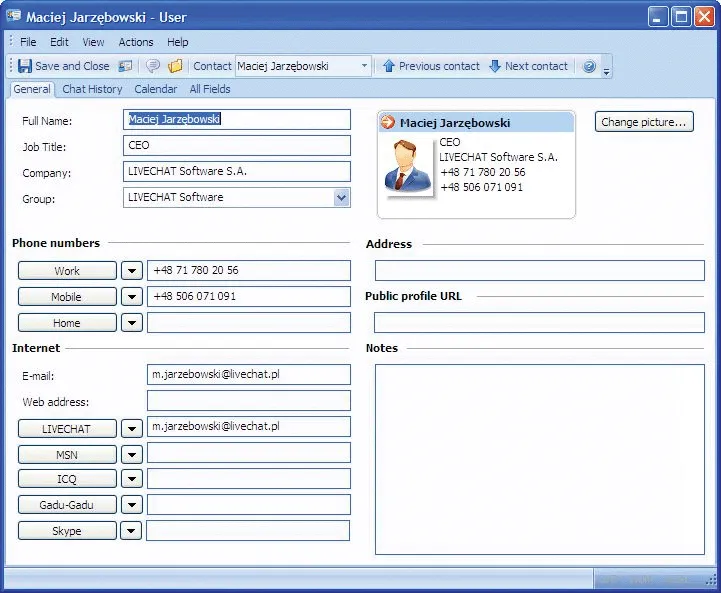Click the empty Home phone field
Screen dimensions: 721x593
[x=249, y=323]
